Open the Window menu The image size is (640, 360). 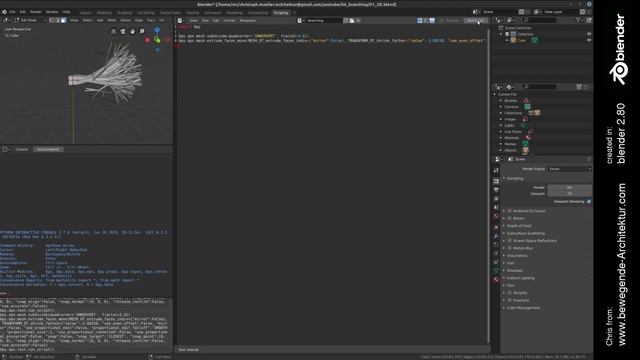(52, 12)
